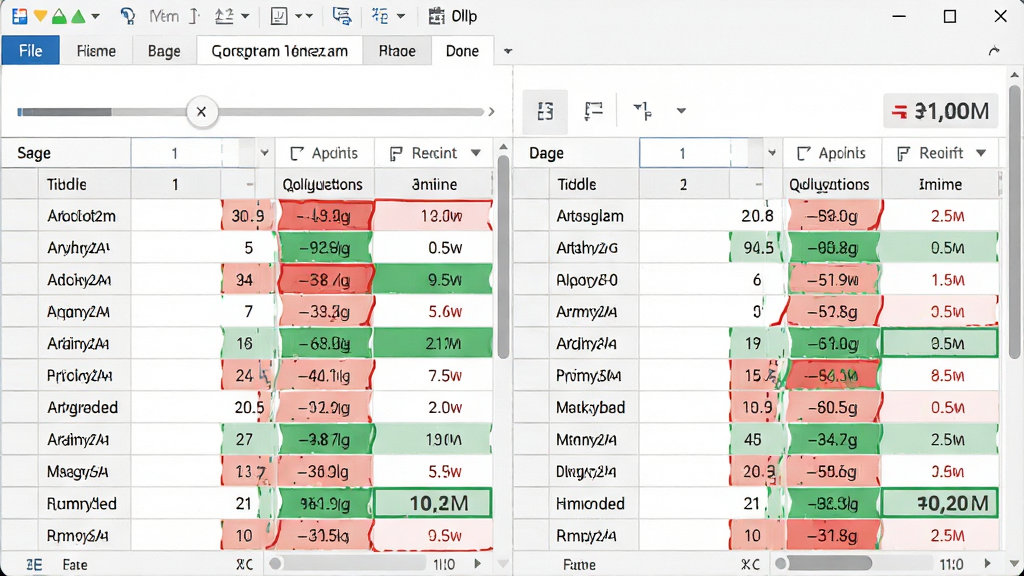Expand the Recint dropdown in the Sage pane
The image size is (1024, 576).
click(476, 153)
